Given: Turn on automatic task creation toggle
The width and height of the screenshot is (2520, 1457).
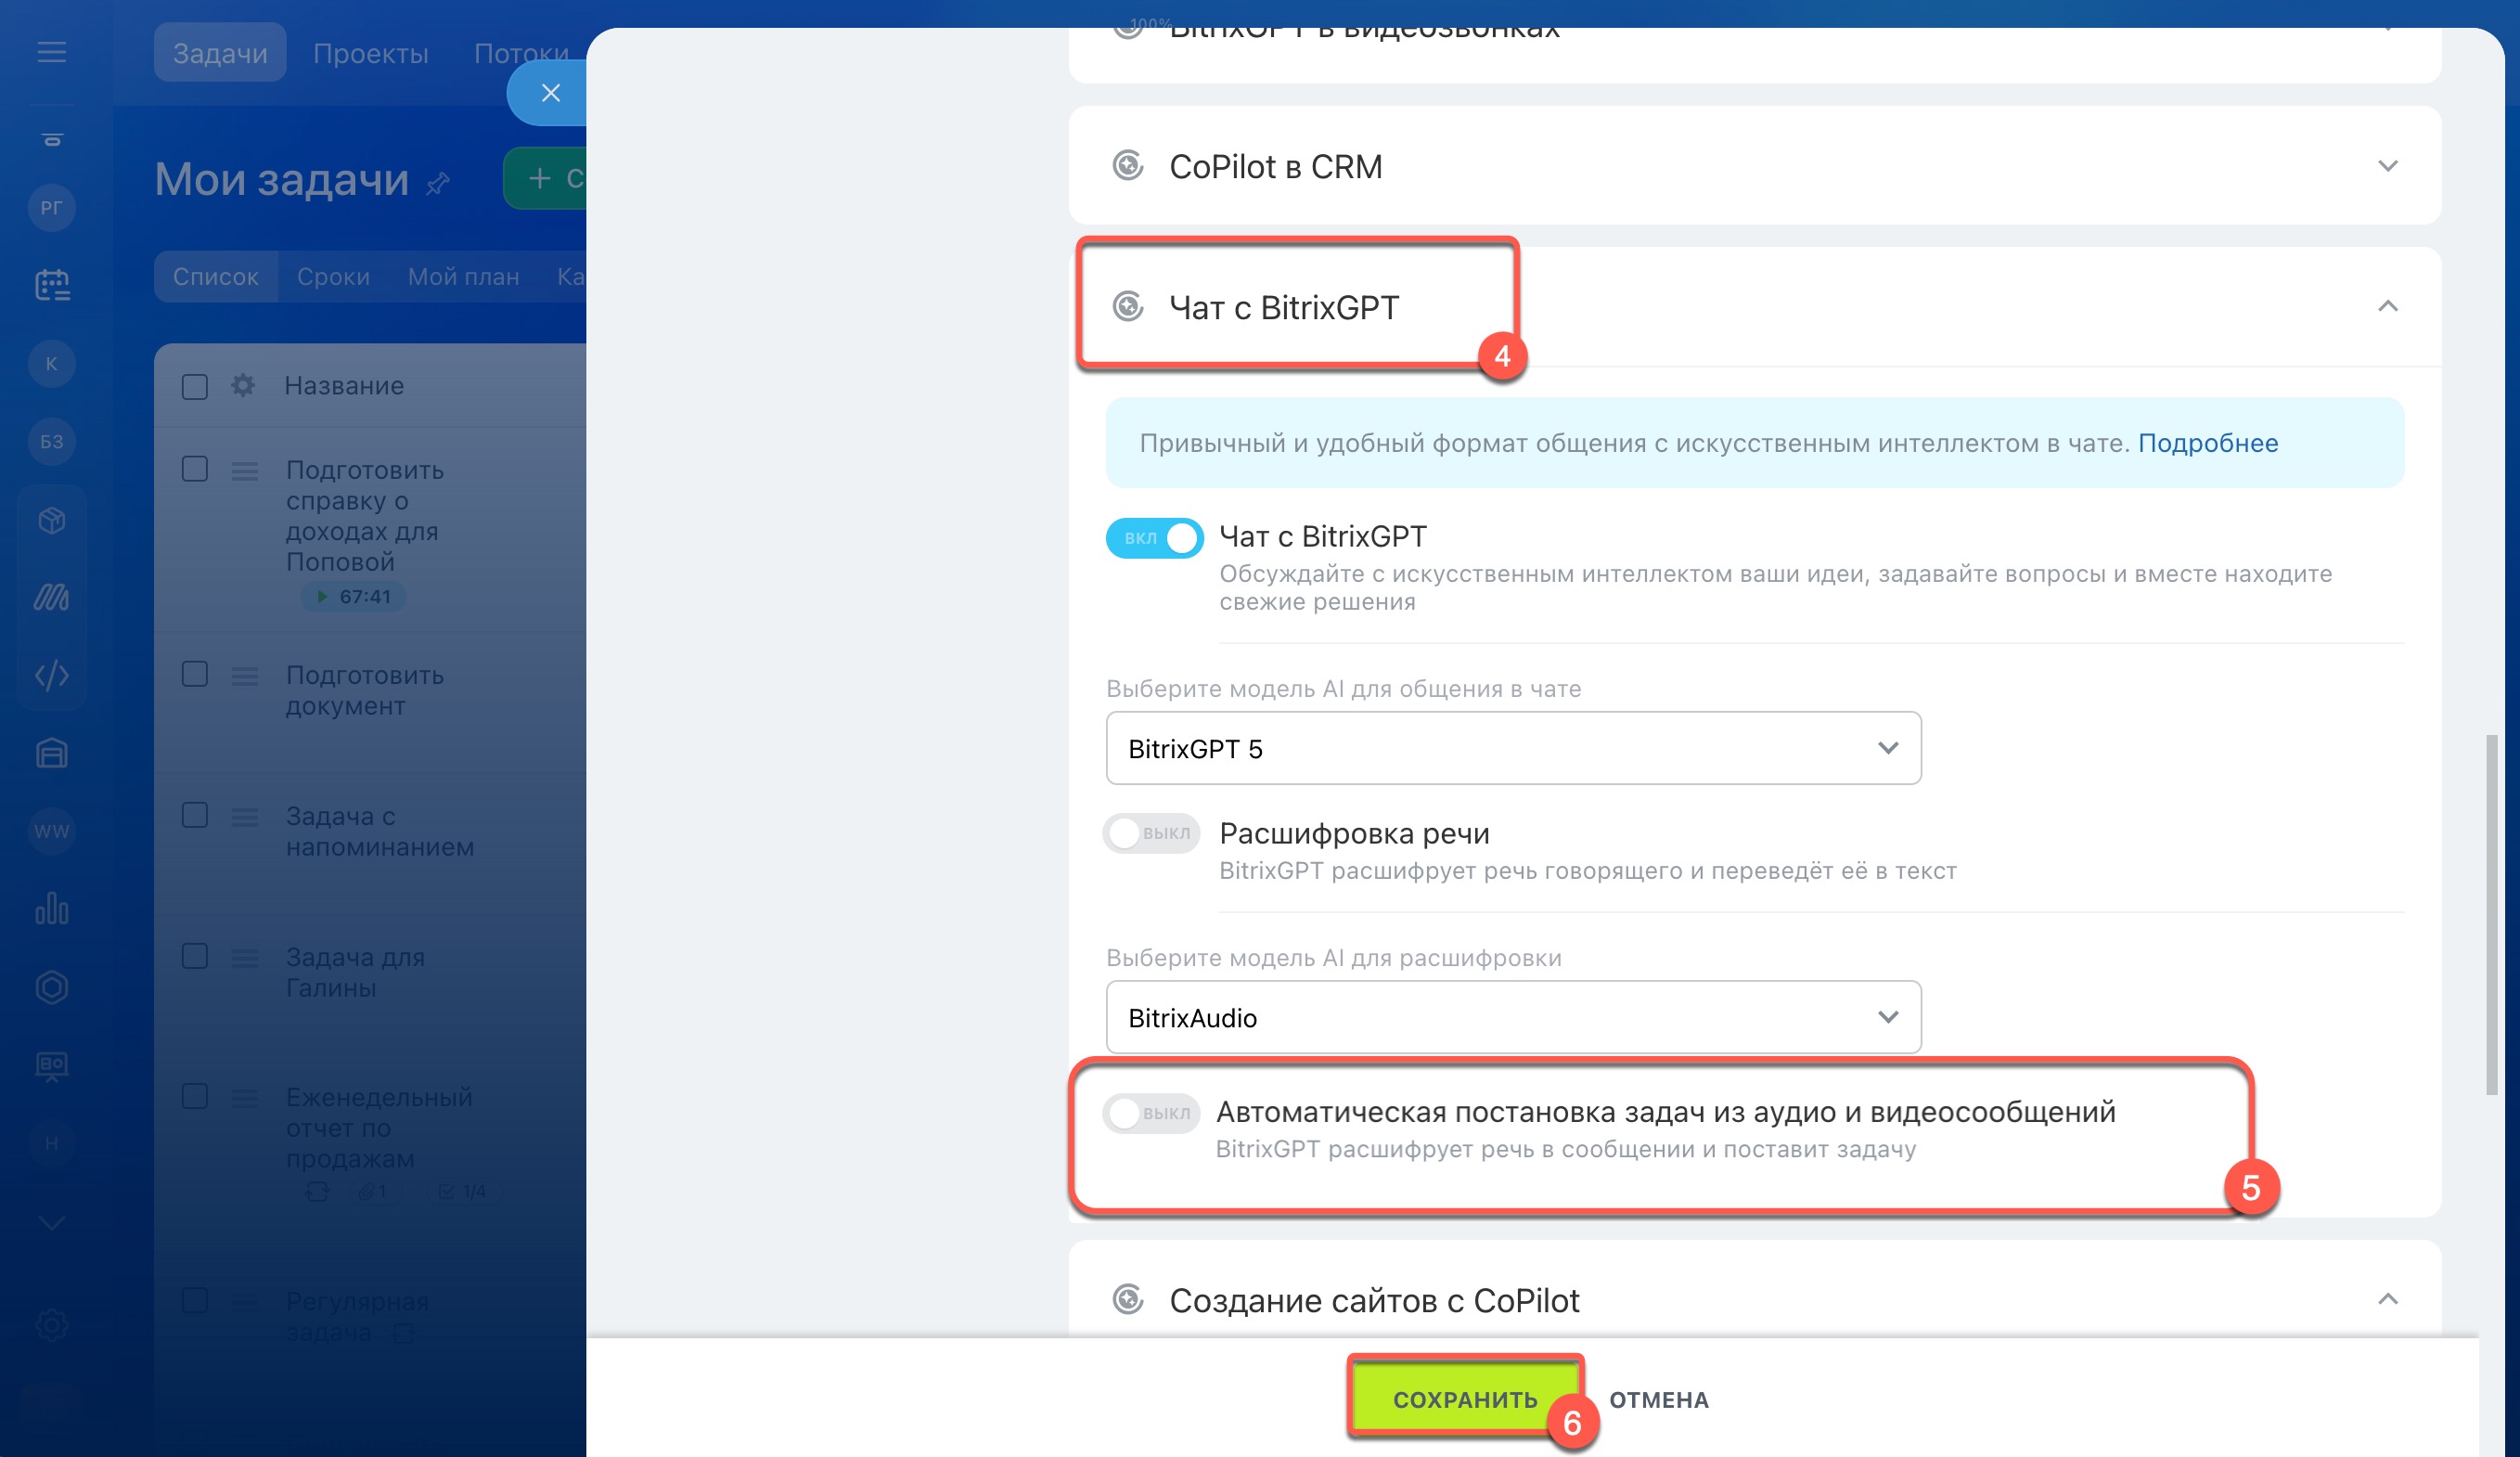Looking at the screenshot, I should tap(1151, 1113).
